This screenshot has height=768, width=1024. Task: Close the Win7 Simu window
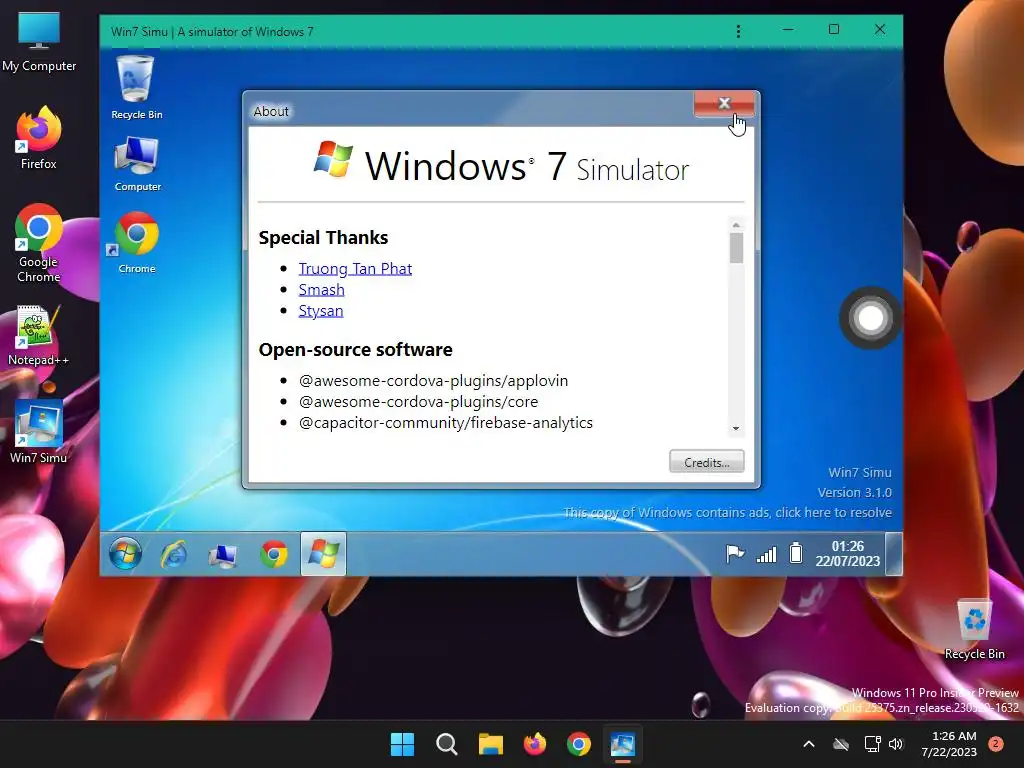pyautogui.click(x=880, y=29)
